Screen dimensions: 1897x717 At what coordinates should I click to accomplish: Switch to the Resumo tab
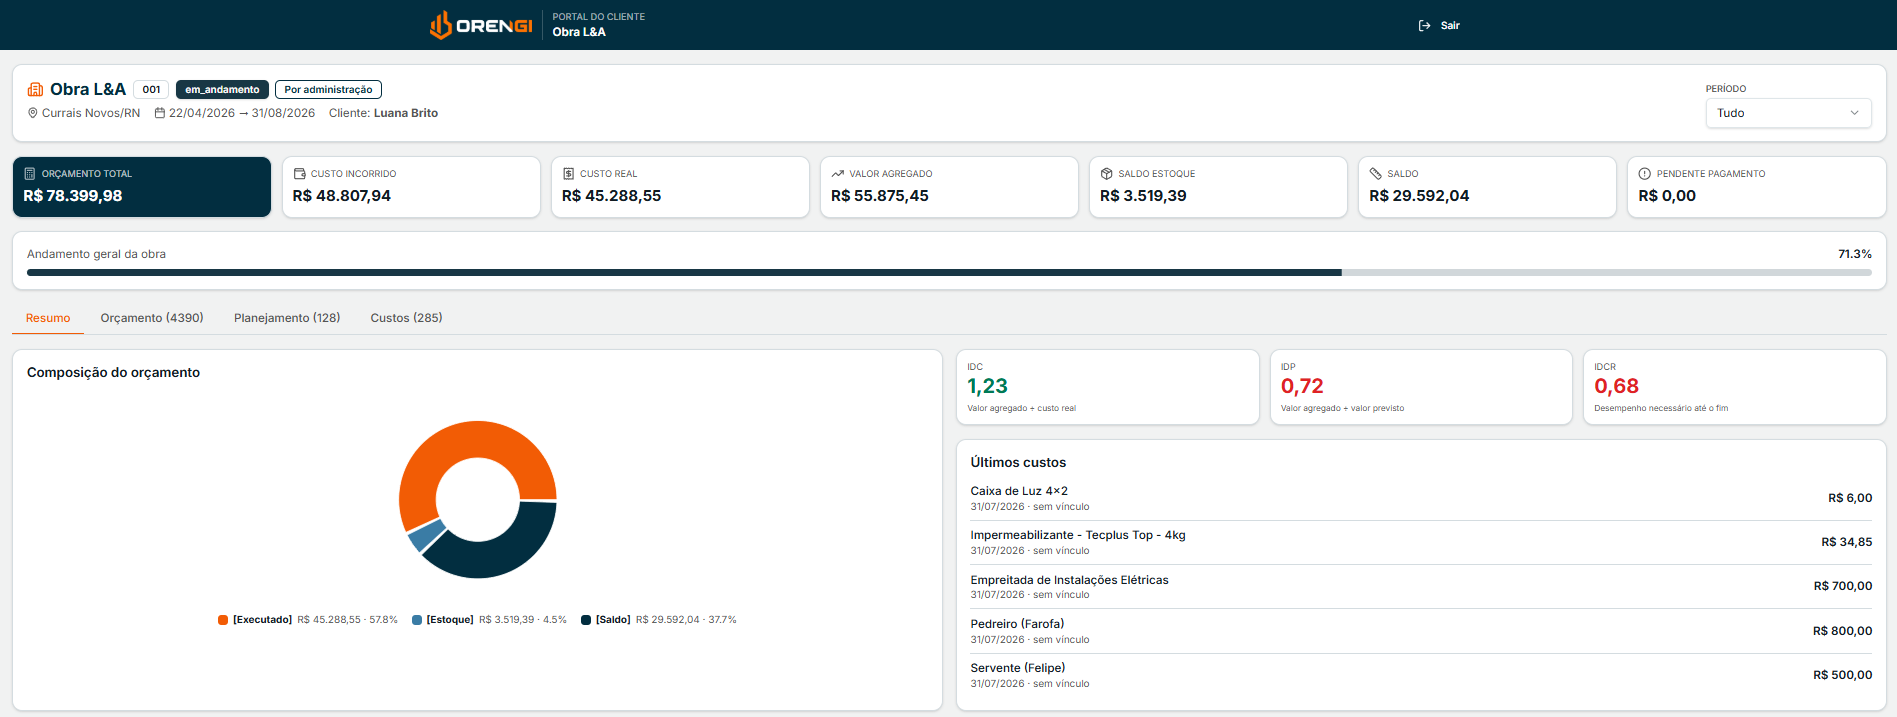(x=48, y=318)
